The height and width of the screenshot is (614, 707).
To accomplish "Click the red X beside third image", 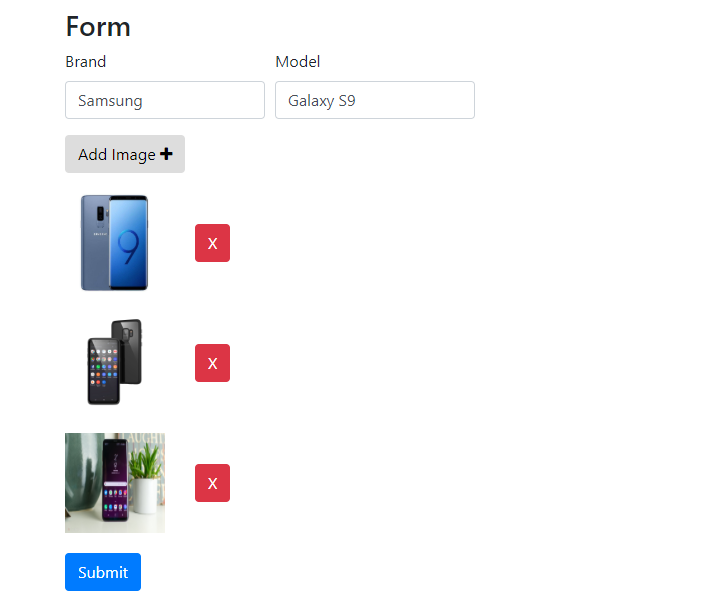I will (x=212, y=483).
